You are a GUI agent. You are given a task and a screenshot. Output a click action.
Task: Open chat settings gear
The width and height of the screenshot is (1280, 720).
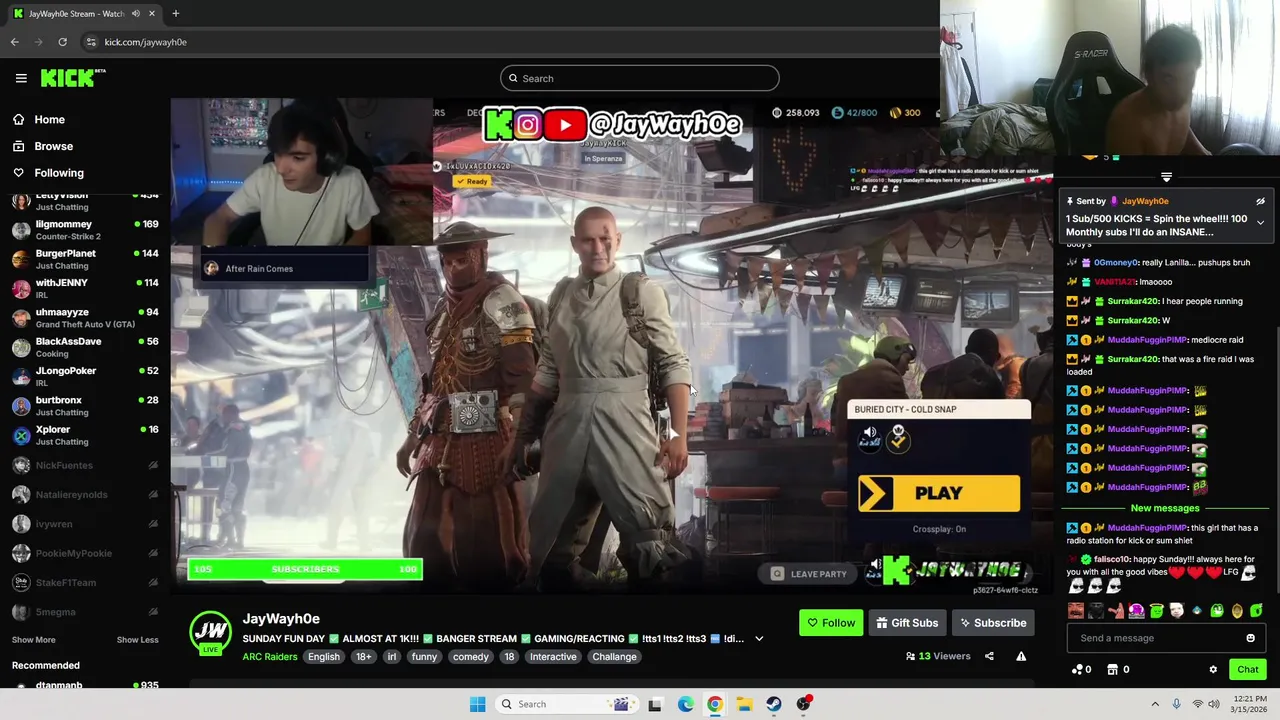1213,670
